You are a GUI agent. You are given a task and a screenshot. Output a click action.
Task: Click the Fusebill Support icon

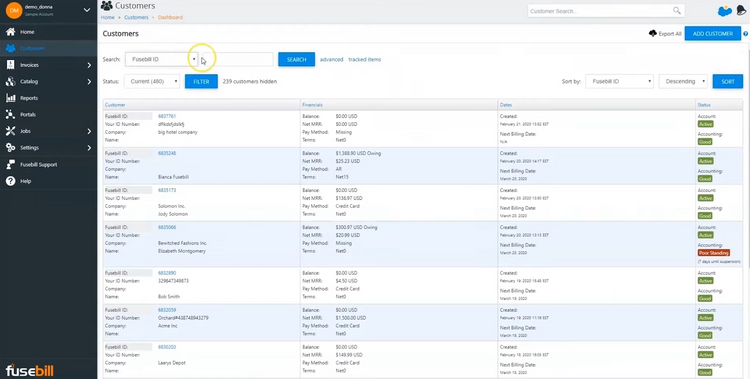(11, 165)
